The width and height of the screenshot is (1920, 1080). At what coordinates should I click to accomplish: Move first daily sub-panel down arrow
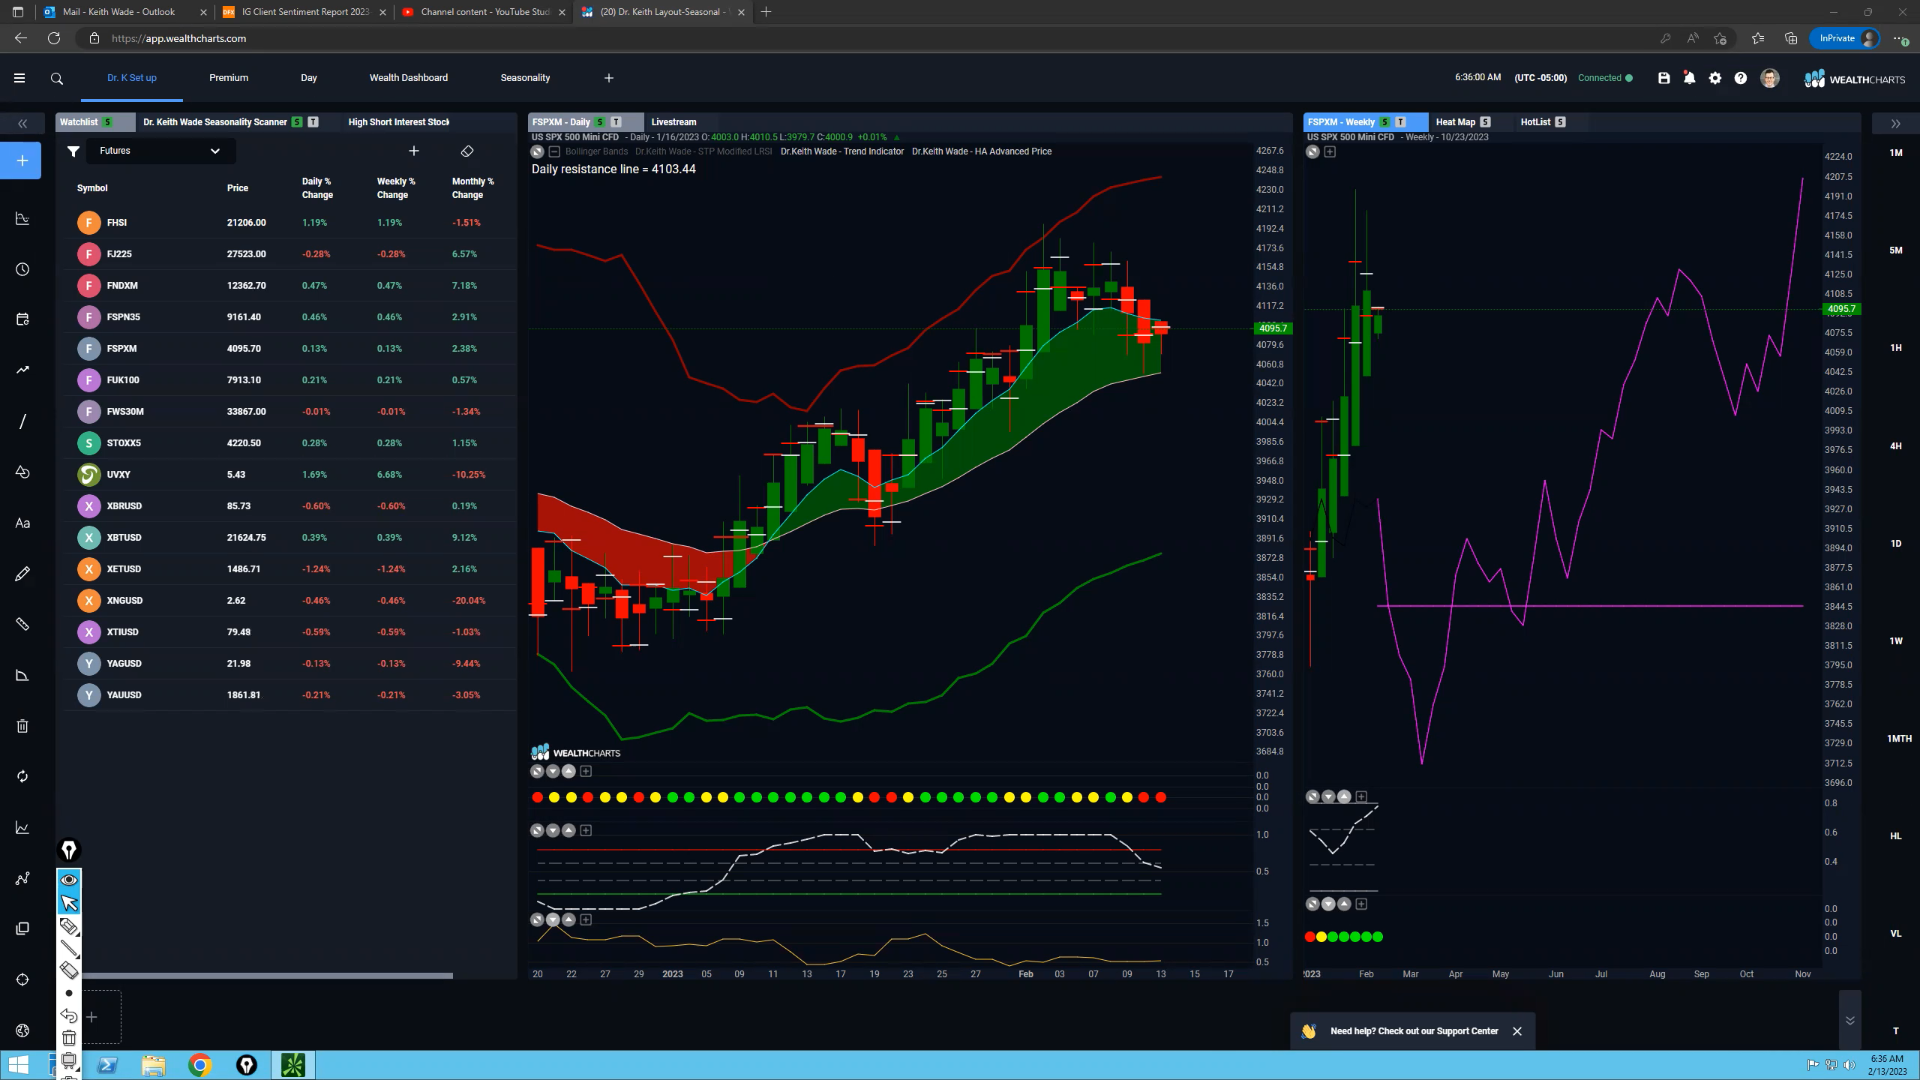[553, 771]
